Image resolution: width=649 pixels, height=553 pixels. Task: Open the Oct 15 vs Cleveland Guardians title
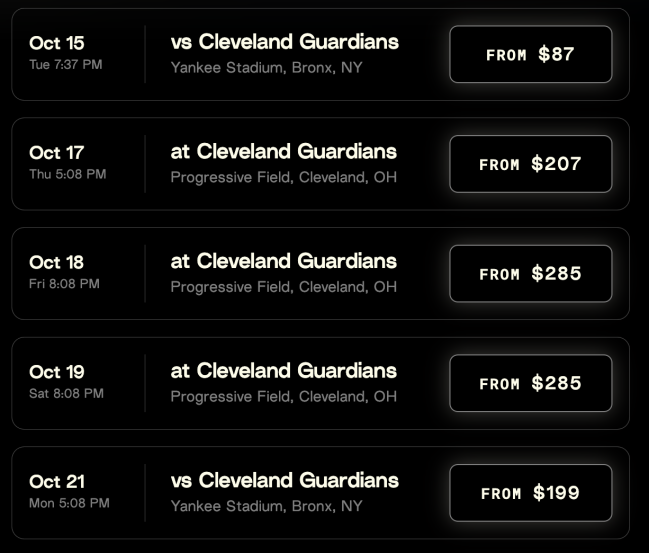click(x=284, y=42)
